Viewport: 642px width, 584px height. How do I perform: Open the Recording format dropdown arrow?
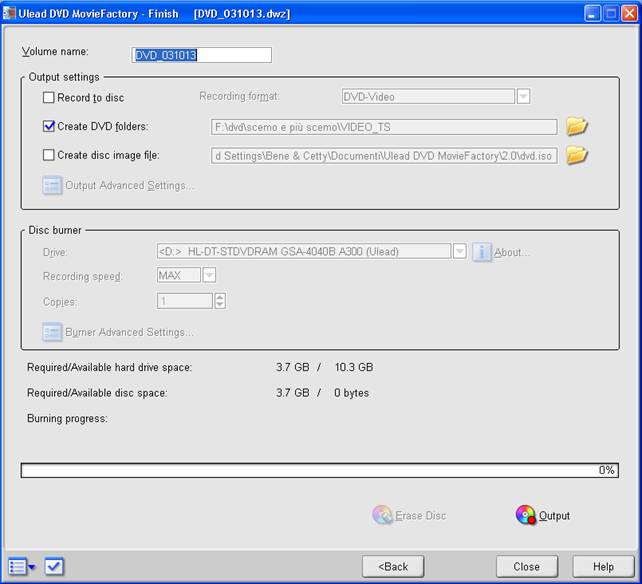(523, 97)
